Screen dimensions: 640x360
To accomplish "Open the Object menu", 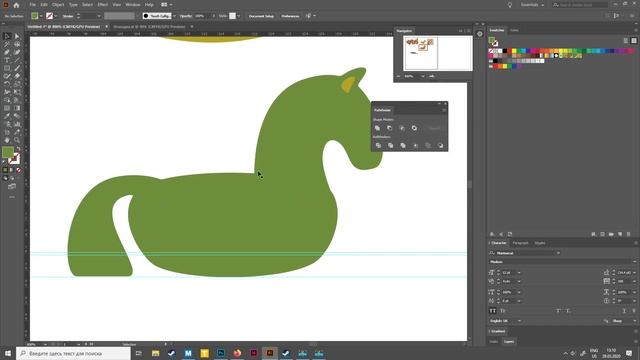I will [58, 5].
